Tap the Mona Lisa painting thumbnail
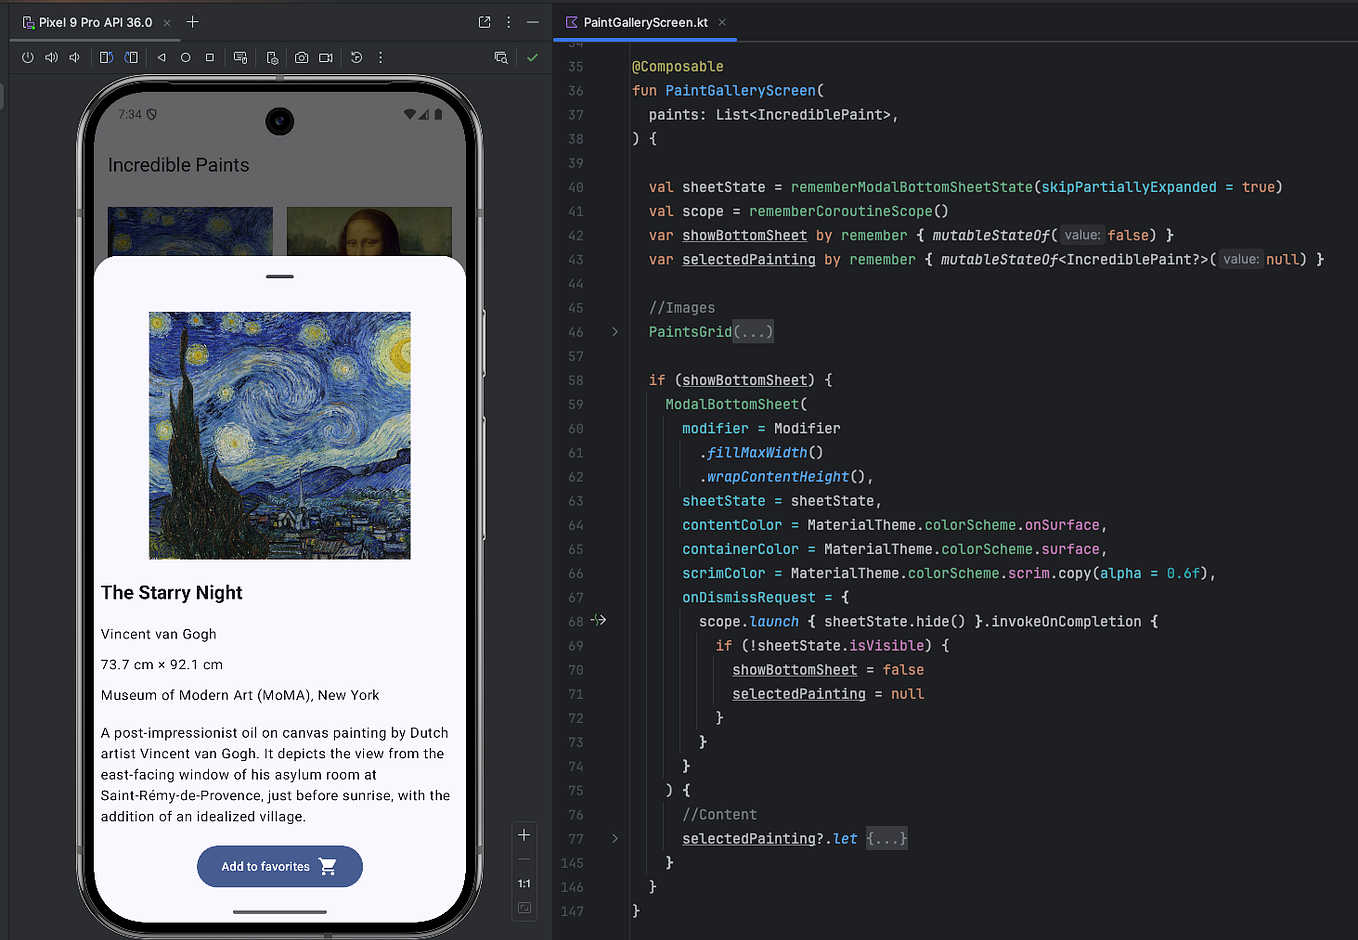Viewport: 1358px width, 940px height. pos(369,231)
